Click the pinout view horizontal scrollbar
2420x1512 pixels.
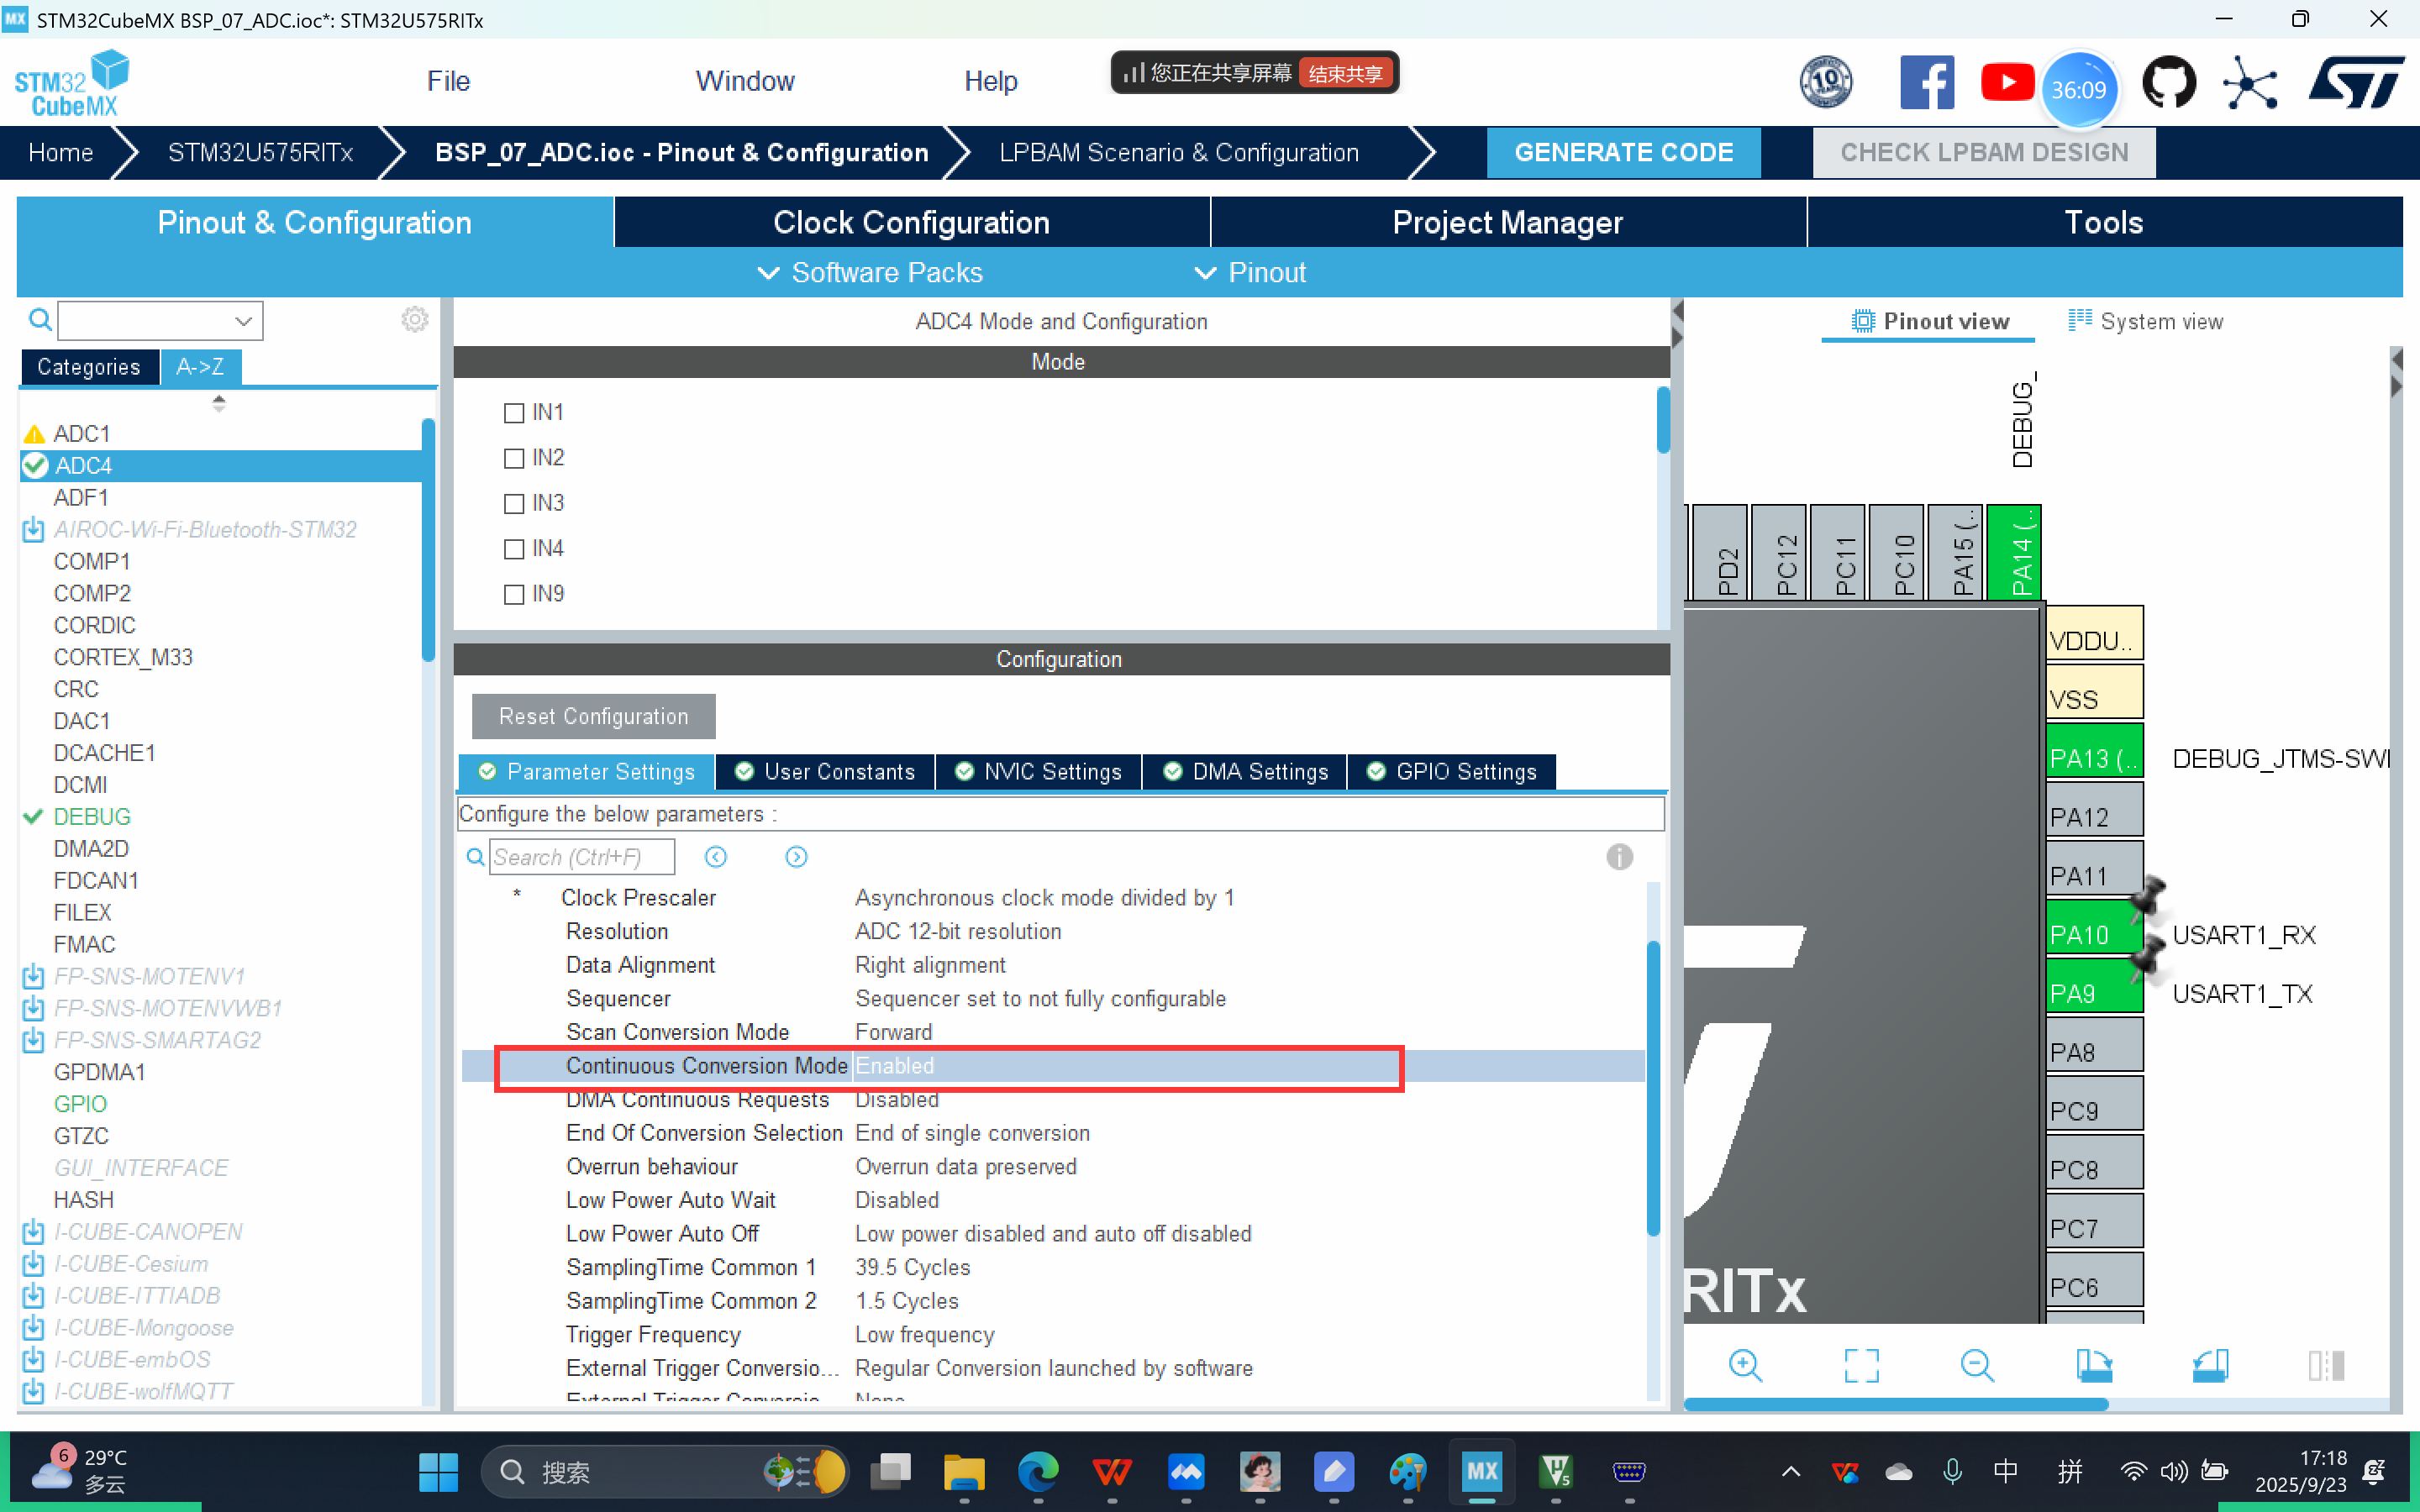tap(1896, 1404)
